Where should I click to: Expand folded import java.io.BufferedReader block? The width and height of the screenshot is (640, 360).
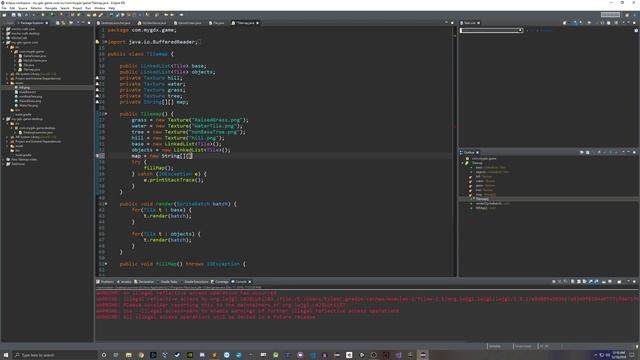click(106, 42)
